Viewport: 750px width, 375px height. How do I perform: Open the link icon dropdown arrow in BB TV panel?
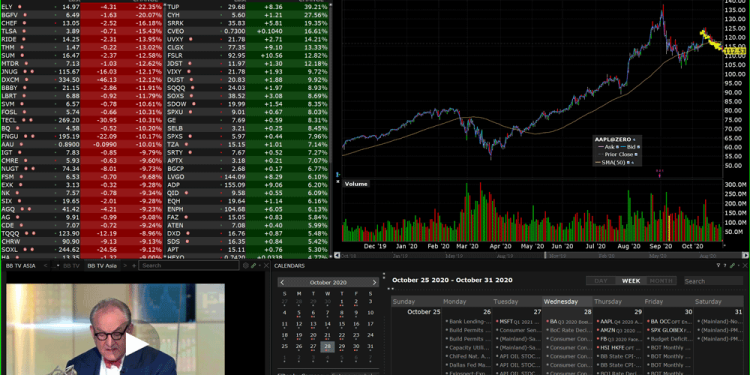pos(260,265)
